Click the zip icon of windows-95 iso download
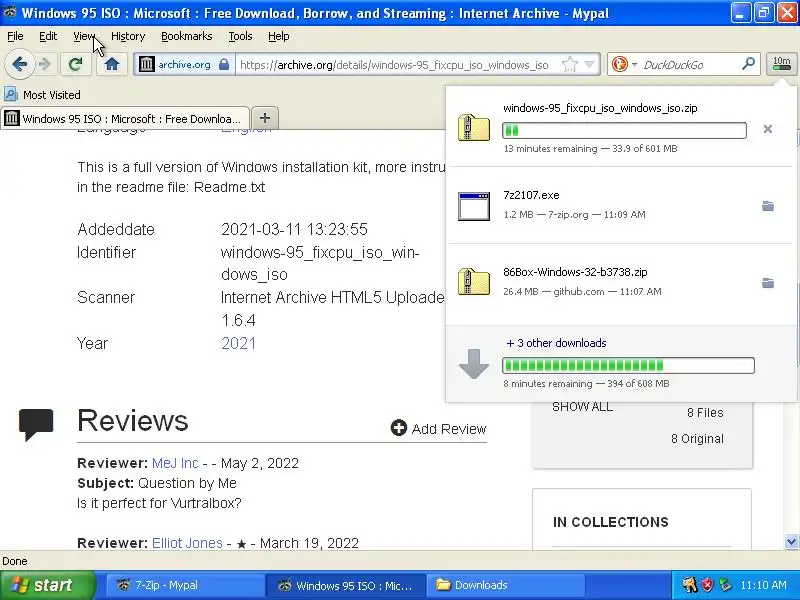The image size is (800, 600). [474, 128]
